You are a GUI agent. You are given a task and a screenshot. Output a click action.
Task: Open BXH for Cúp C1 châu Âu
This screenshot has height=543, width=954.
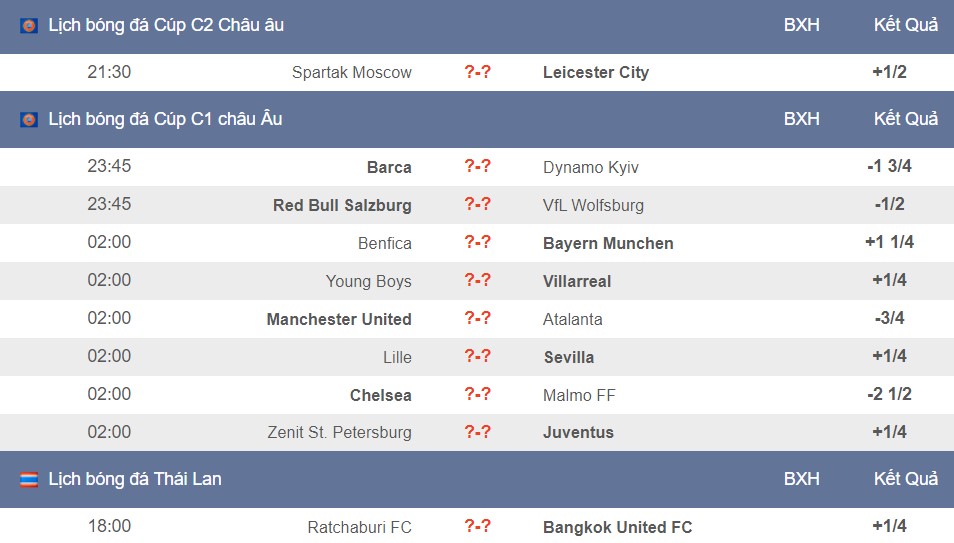click(x=801, y=119)
